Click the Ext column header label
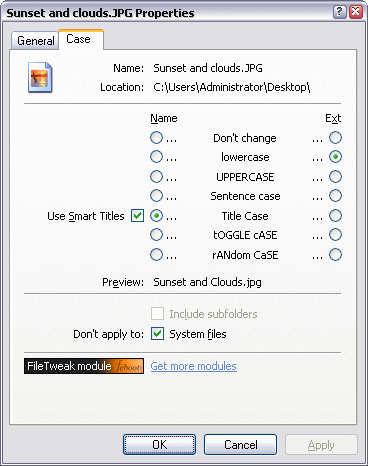The width and height of the screenshot is (368, 466). (x=333, y=118)
